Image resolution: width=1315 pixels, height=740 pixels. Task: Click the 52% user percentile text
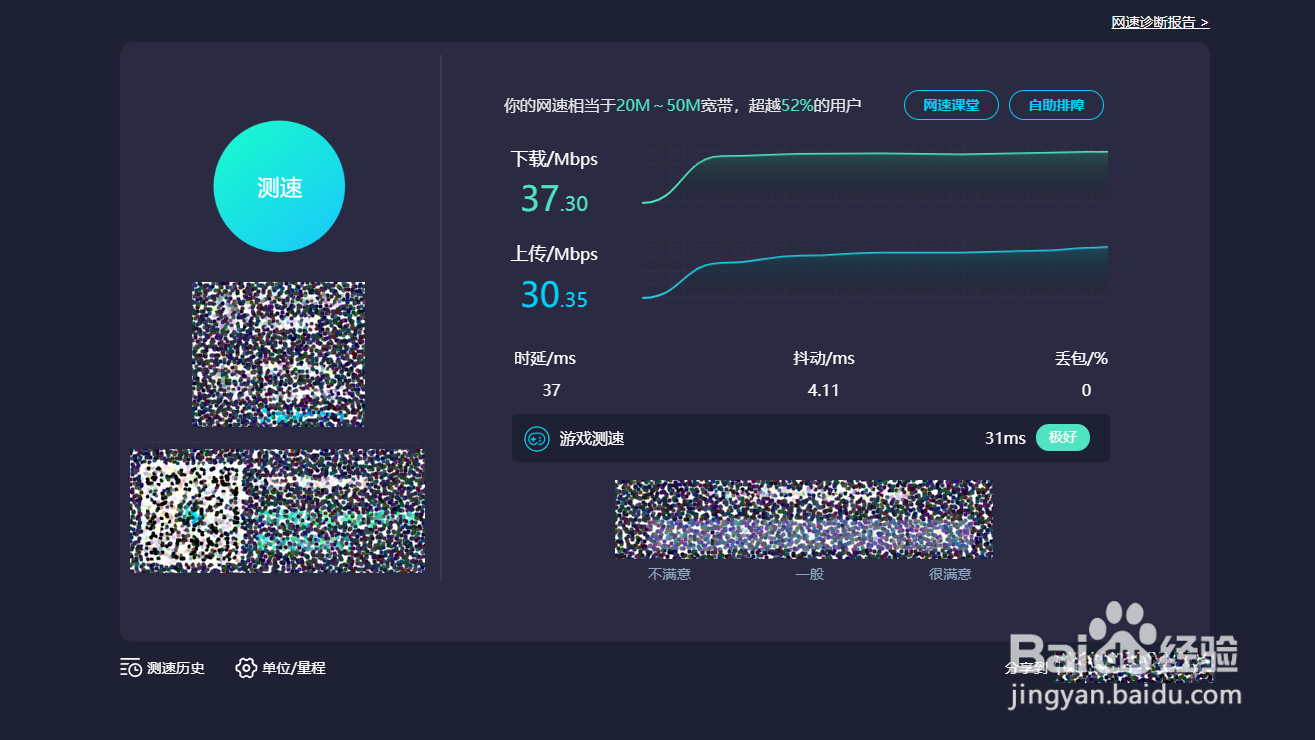[797, 105]
